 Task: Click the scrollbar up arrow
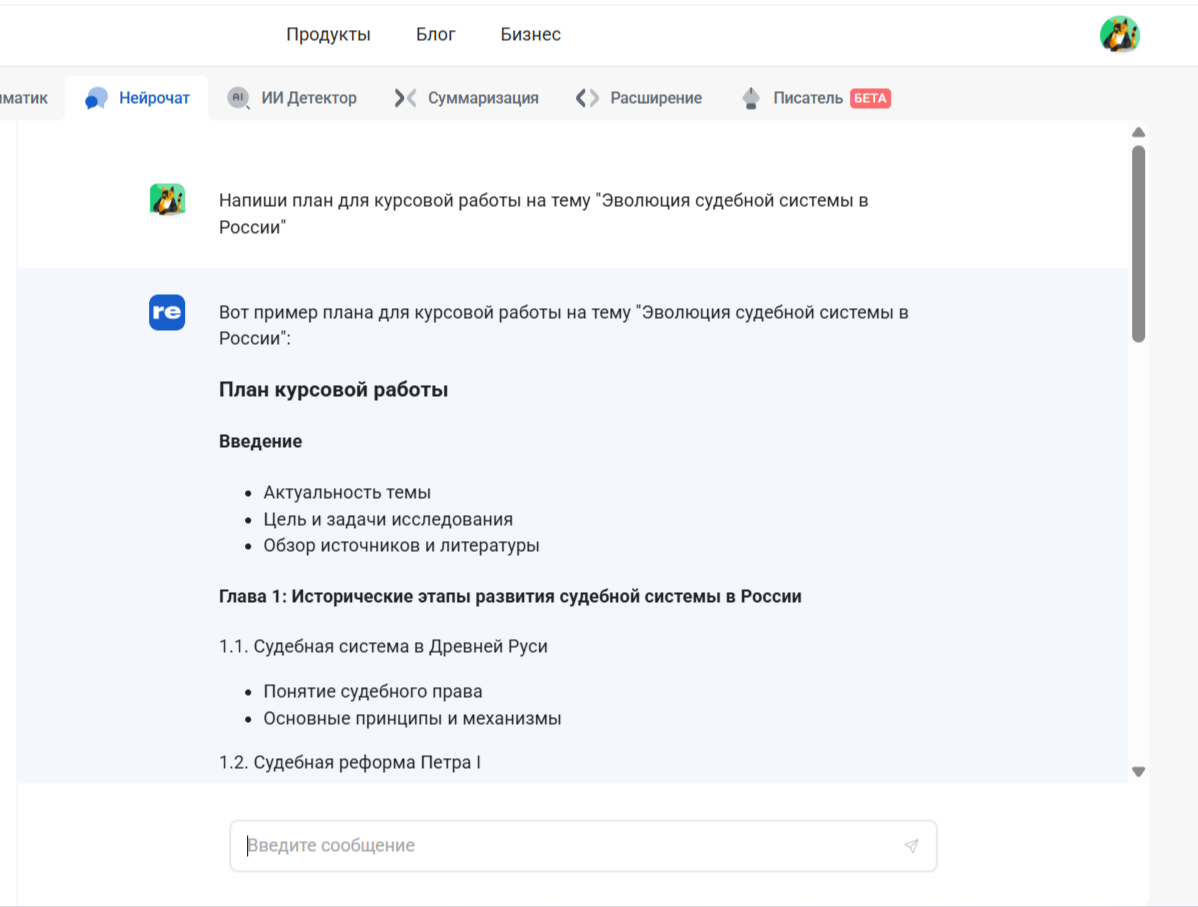pos(1138,133)
